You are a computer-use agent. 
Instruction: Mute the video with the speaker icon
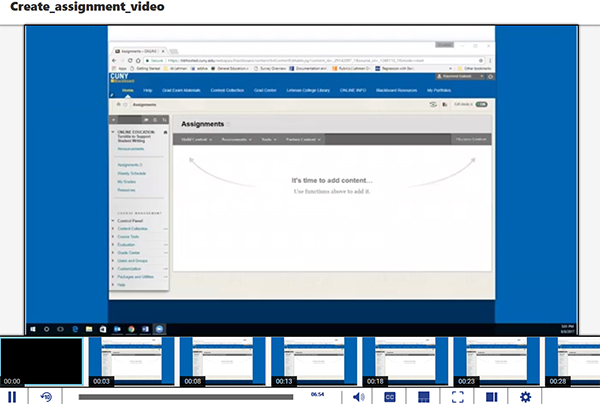coord(359,396)
